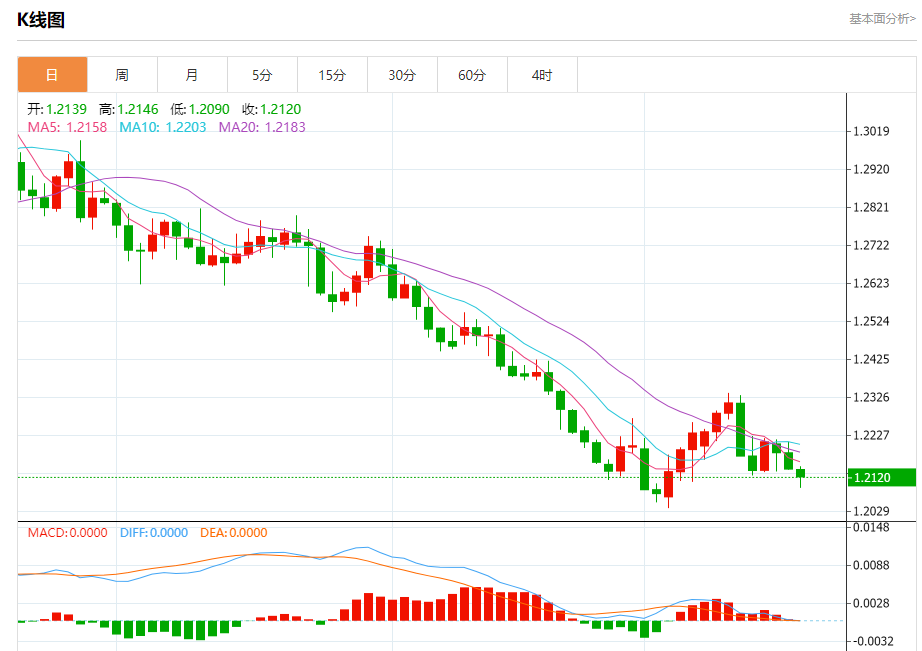Open the 30分 interval tab
Image resolution: width=922 pixels, height=651 pixels.
point(402,75)
